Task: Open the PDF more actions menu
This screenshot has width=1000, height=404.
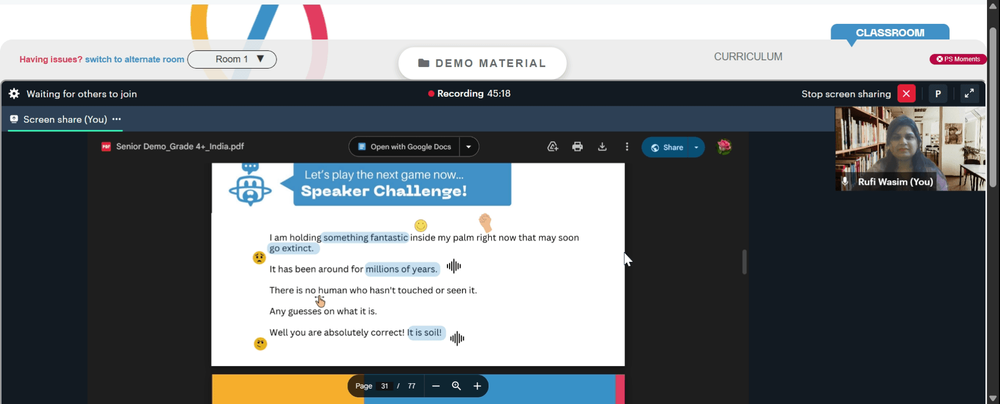Action: tap(627, 147)
